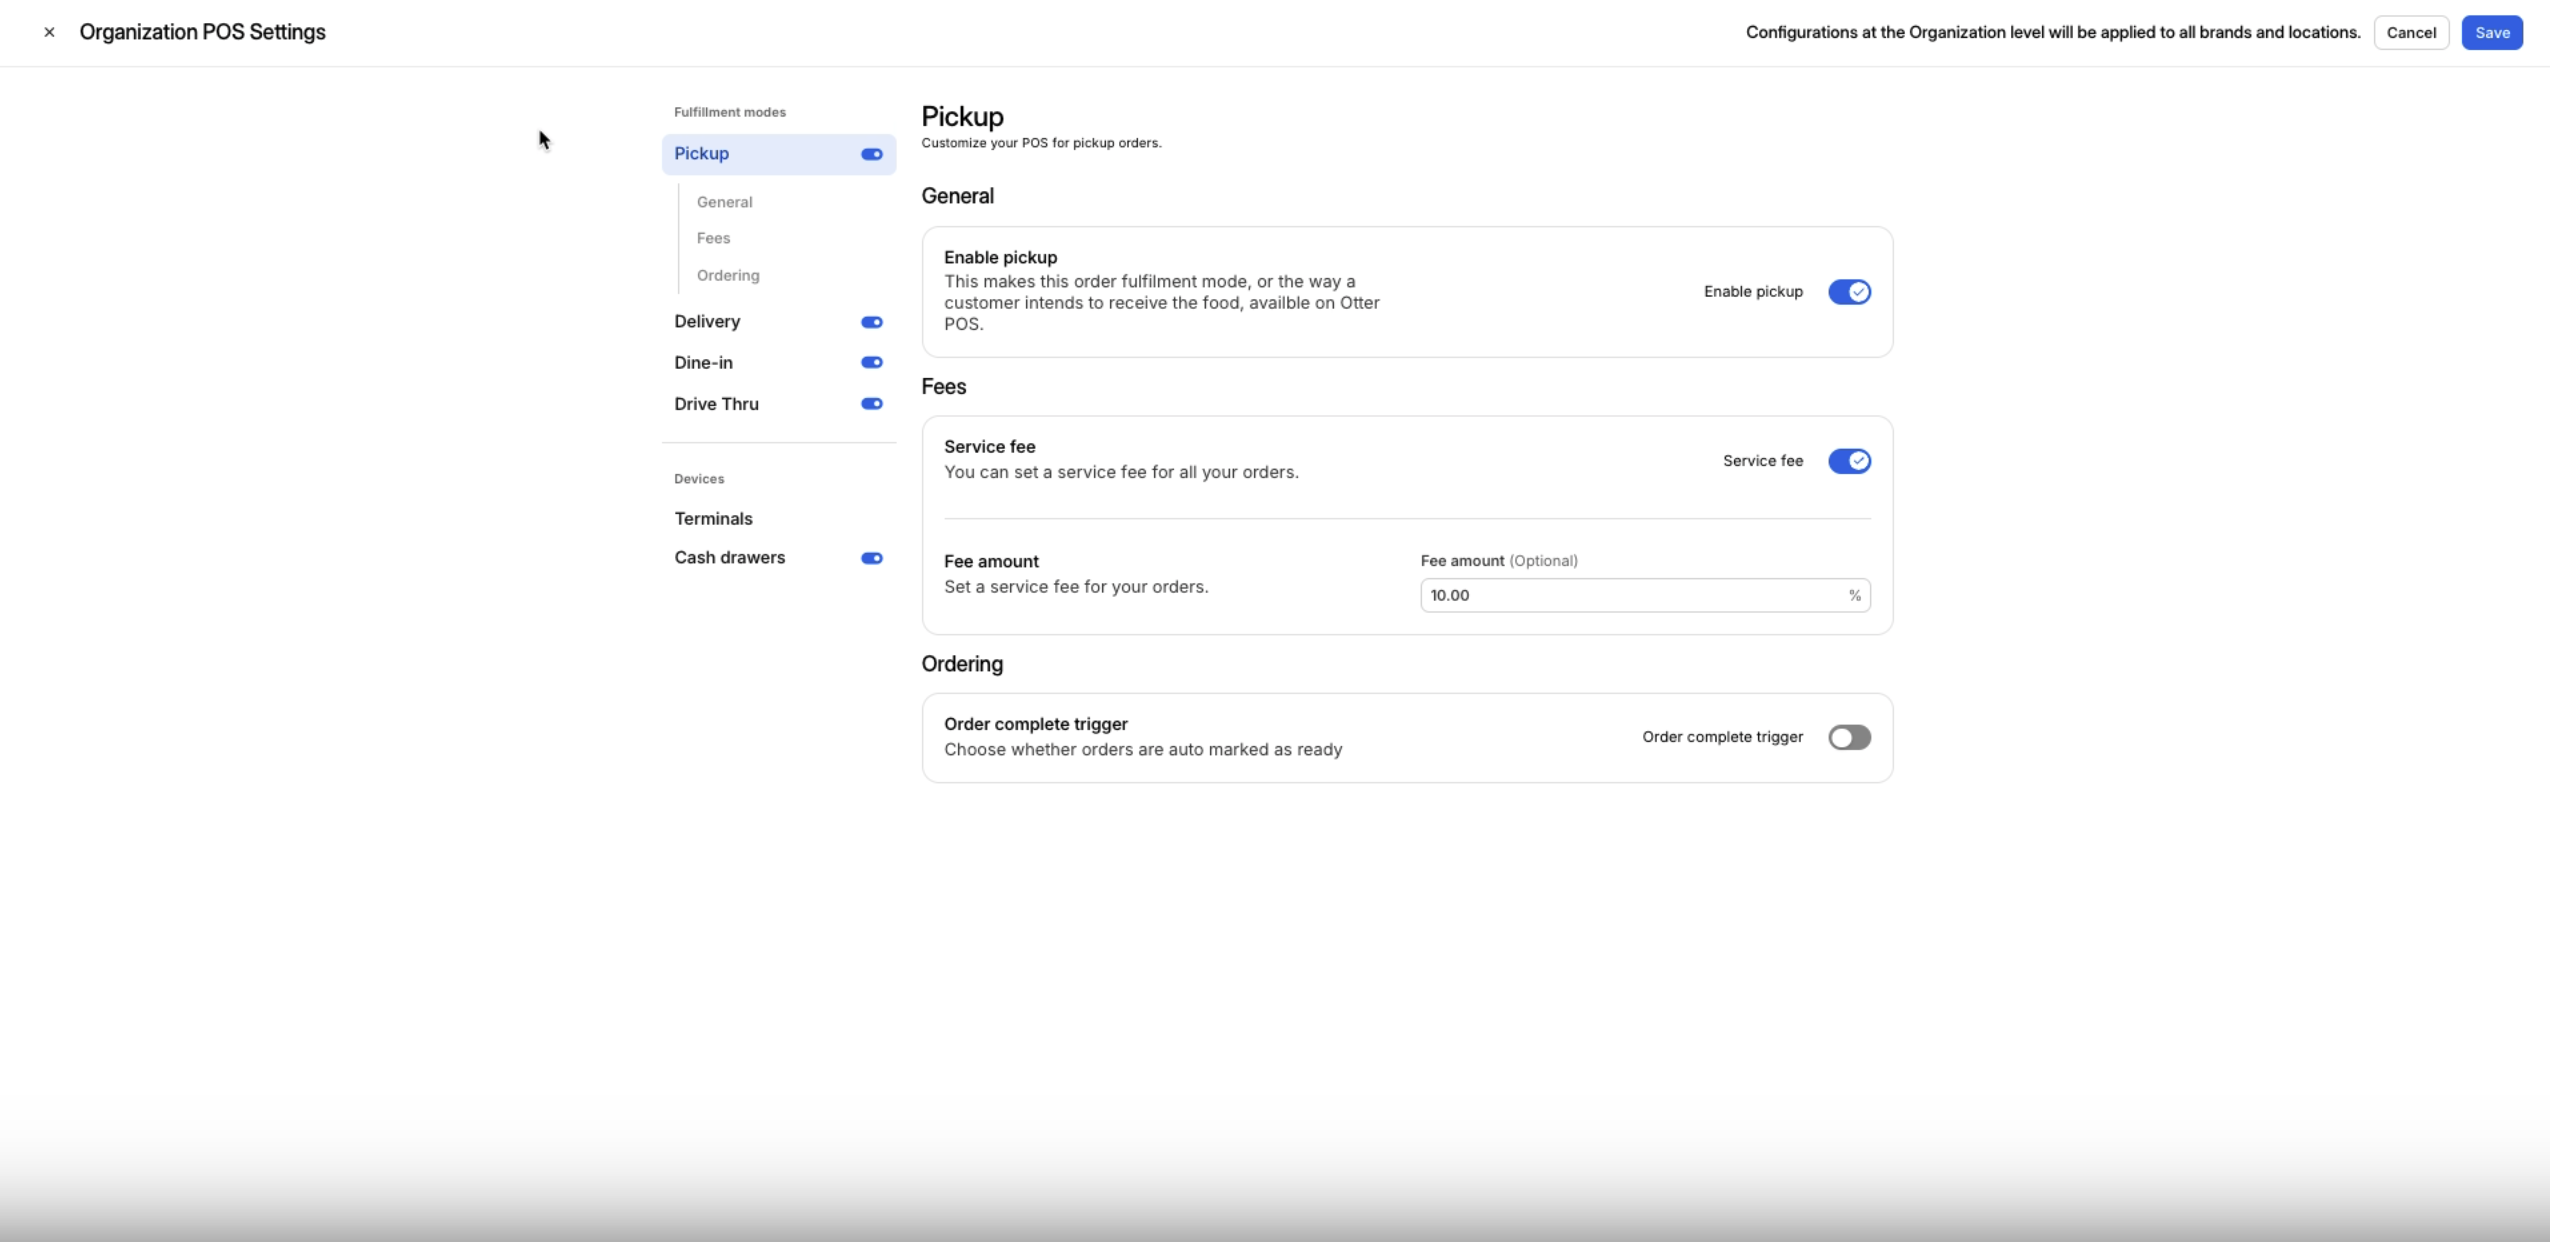
Task: Jump to General subsection
Action: point(725,202)
